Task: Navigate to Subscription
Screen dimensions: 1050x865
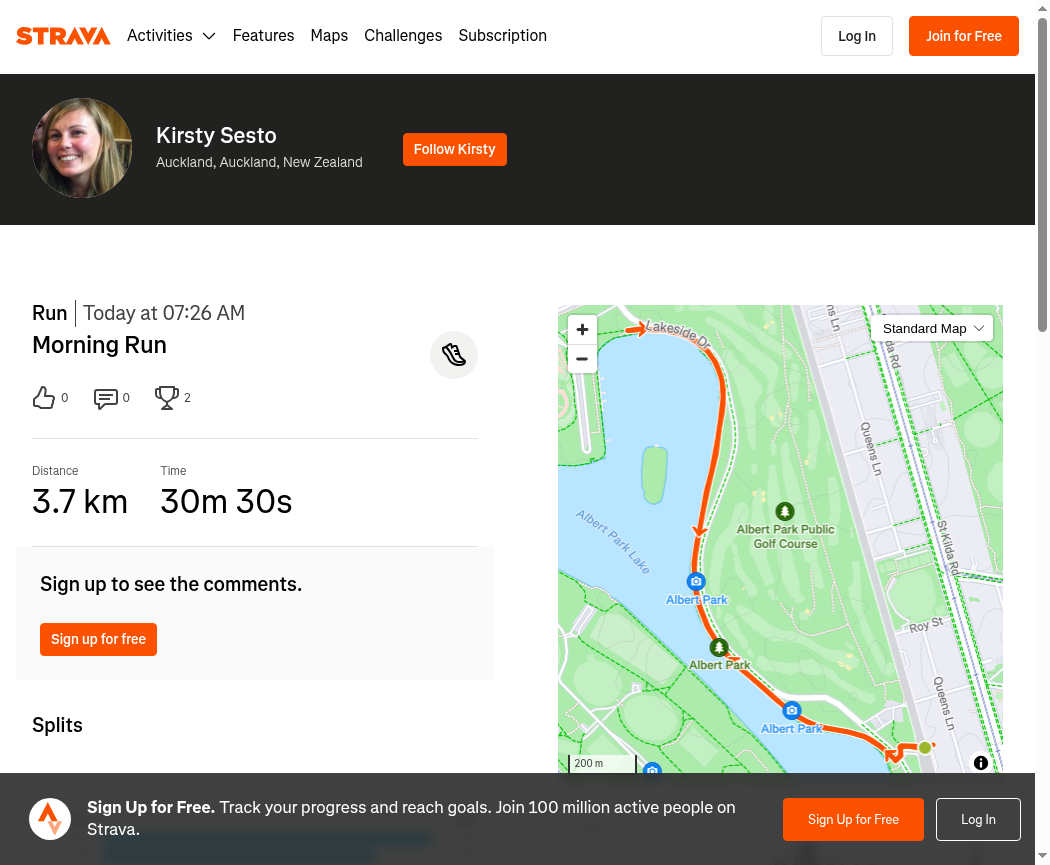Action: pyautogui.click(x=502, y=35)
